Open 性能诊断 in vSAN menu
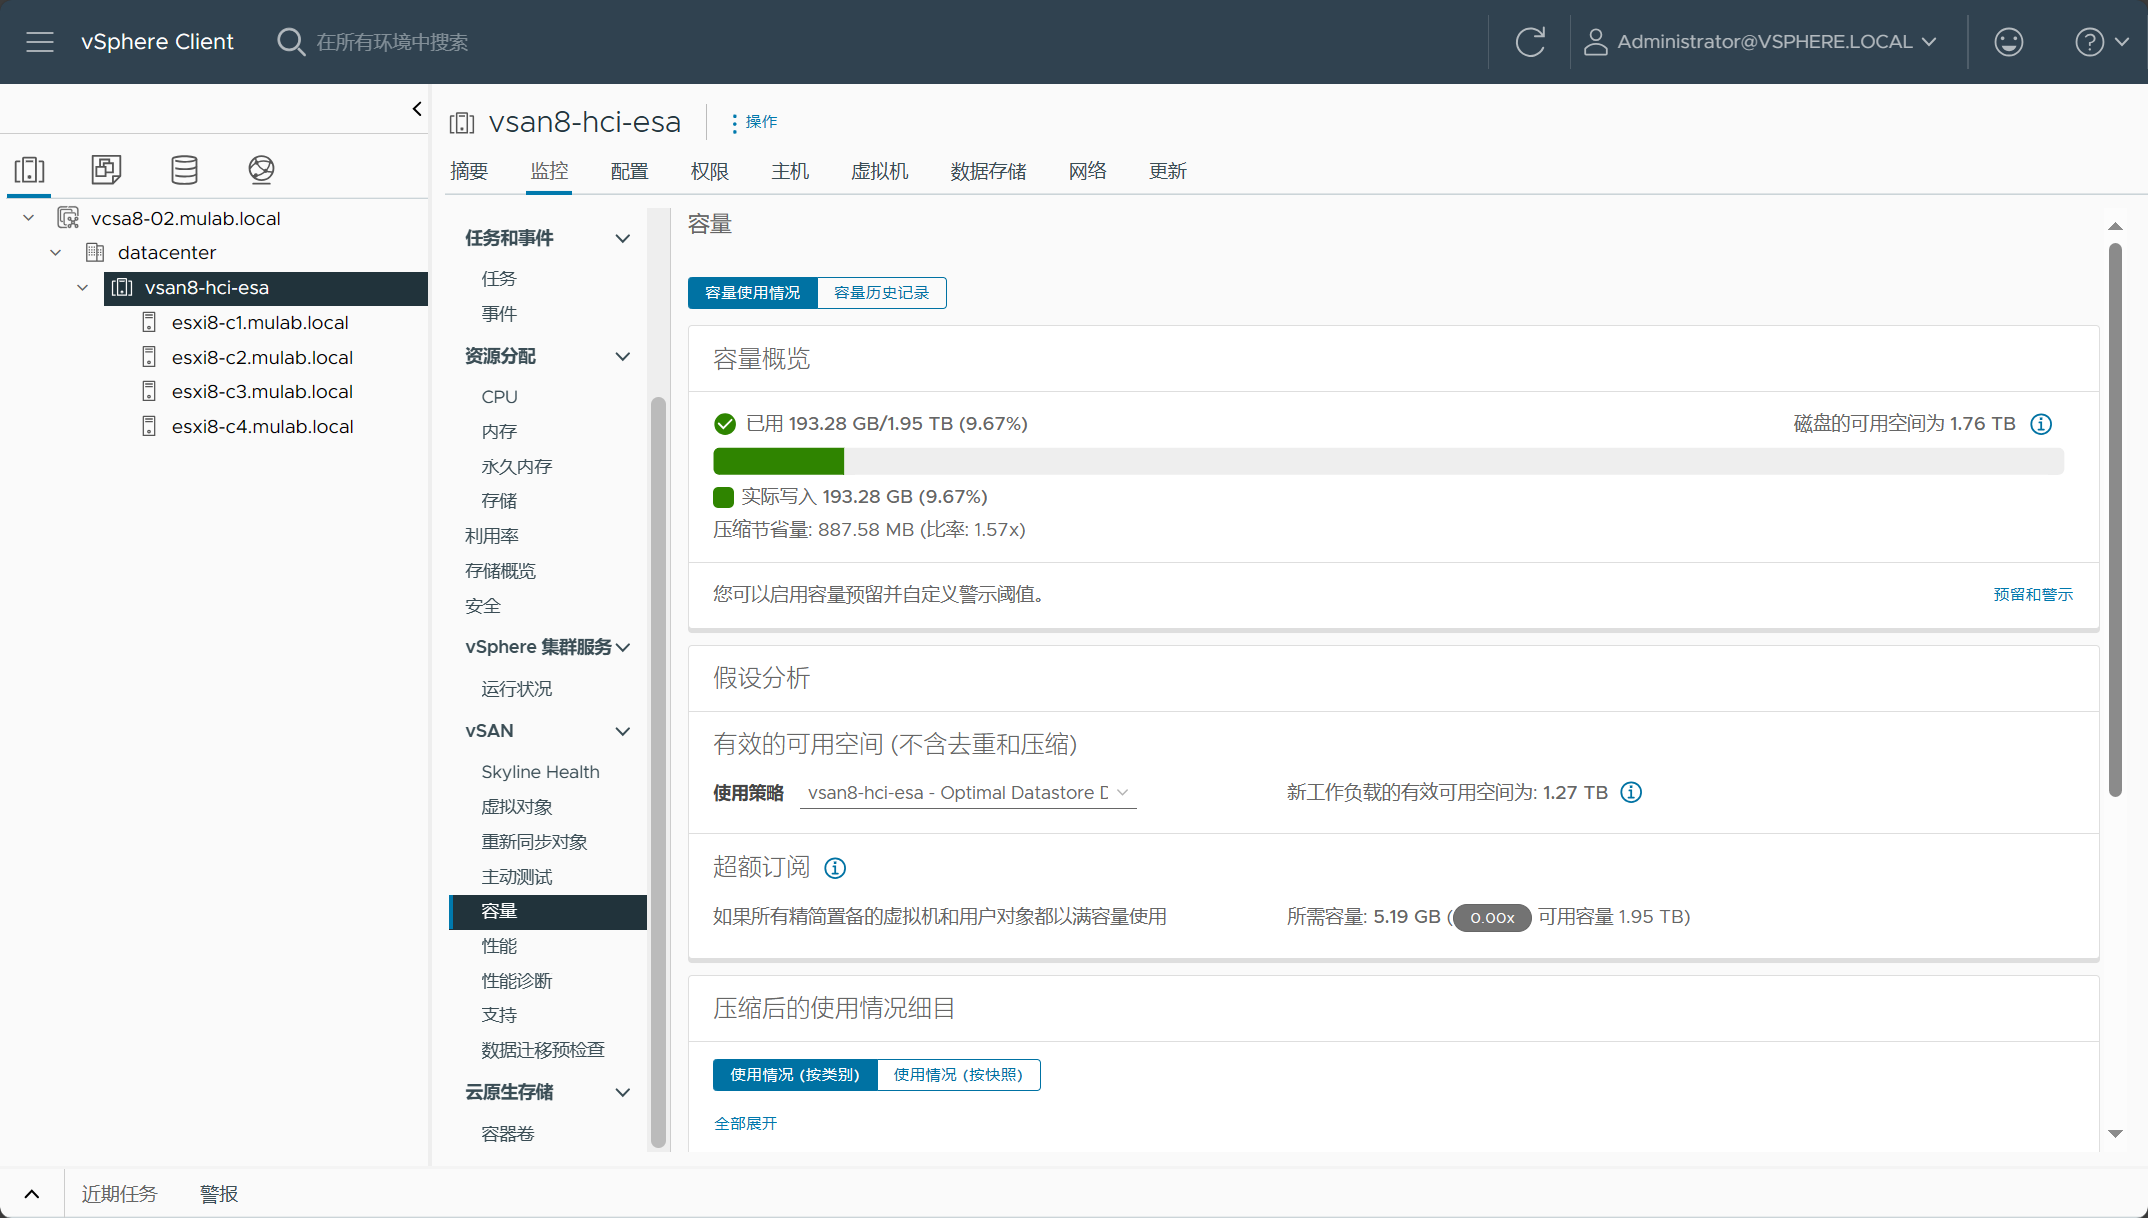The width and height of the screenshot is (2148, 1218). (516, 981)
